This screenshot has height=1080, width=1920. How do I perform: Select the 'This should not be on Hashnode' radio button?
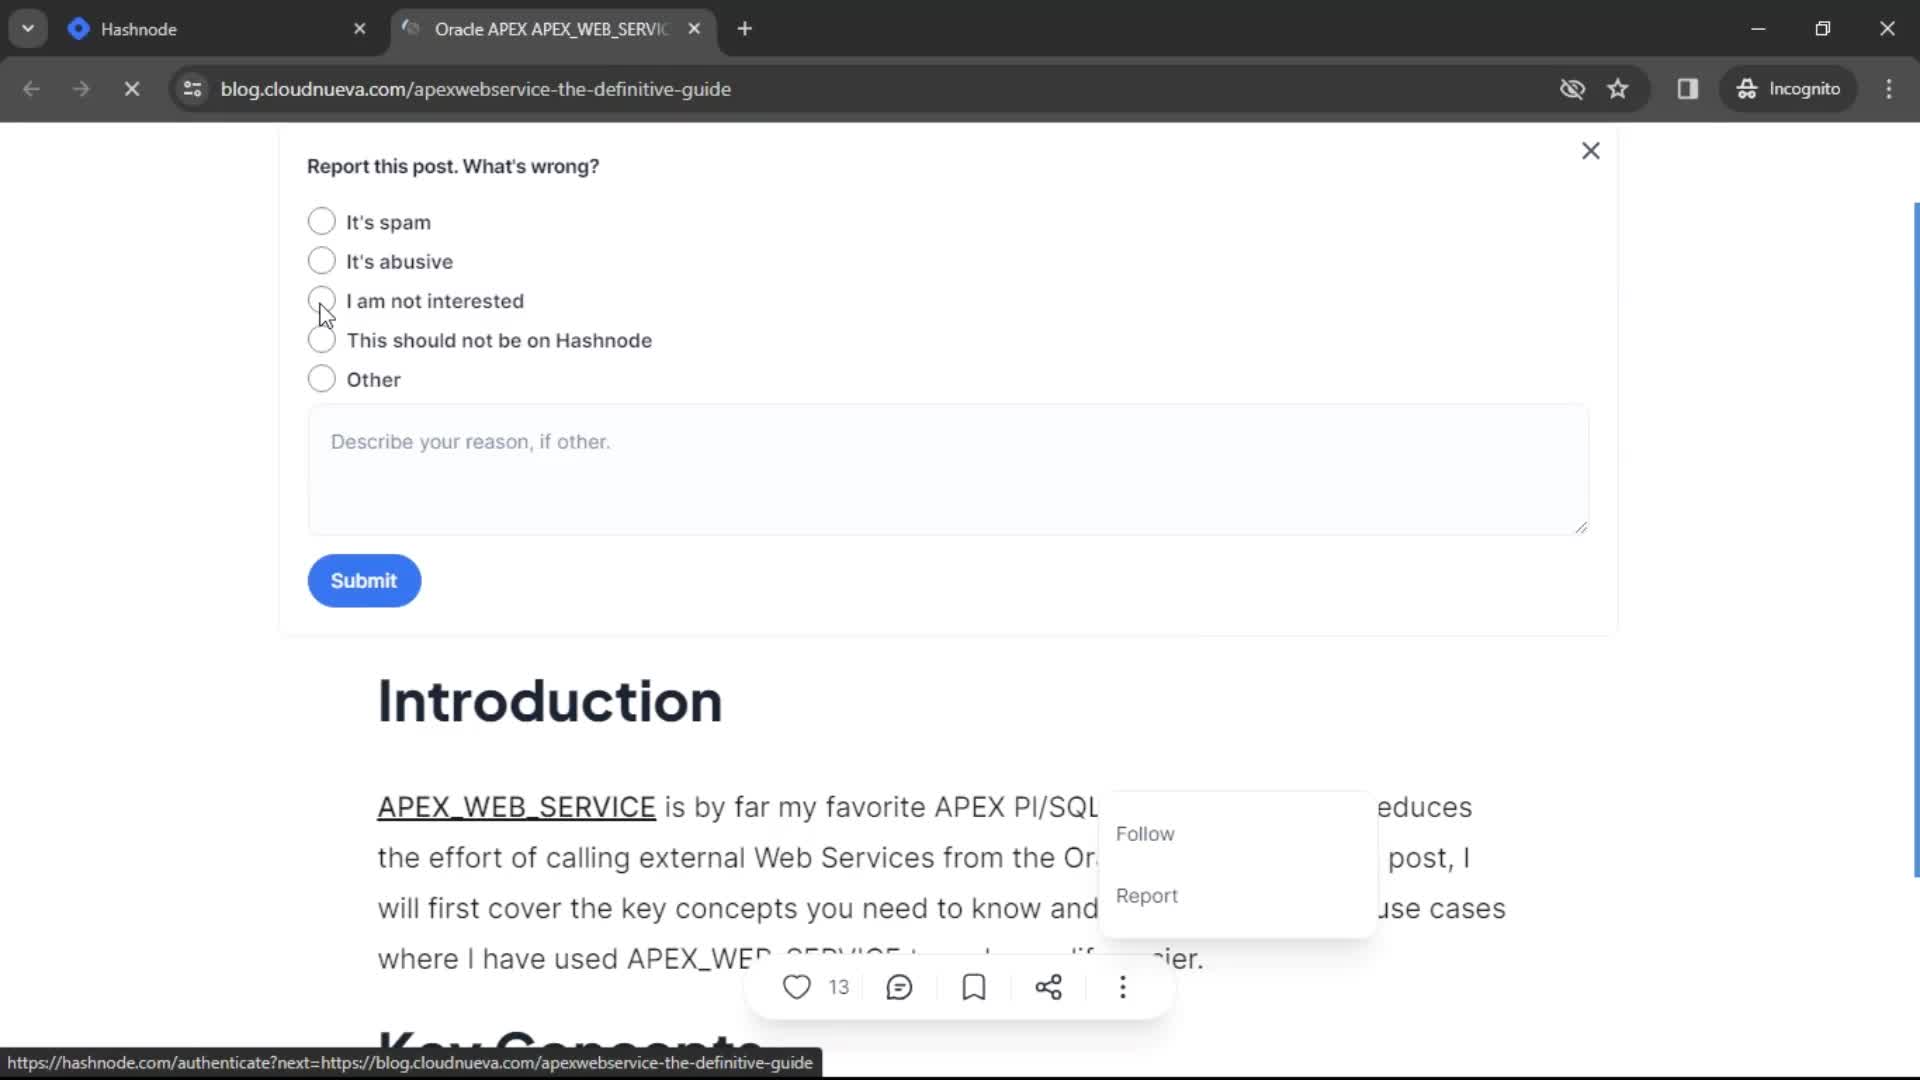320,340
